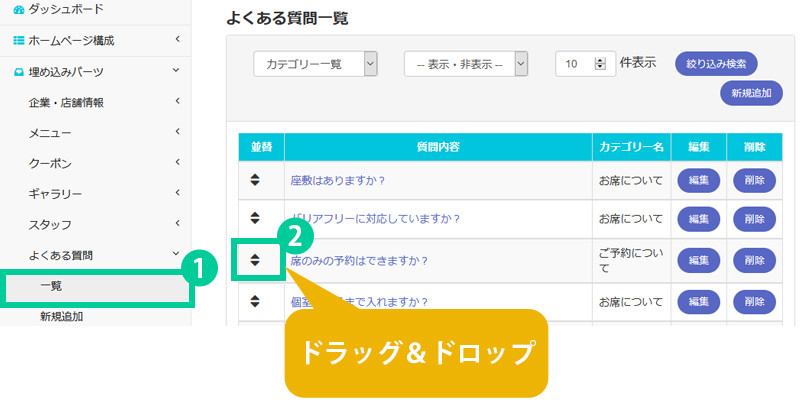The width and height of the screenshot is (800, 408).
Task: Click sort handle for バリアフリー row
Action: (x=255, y=219)
